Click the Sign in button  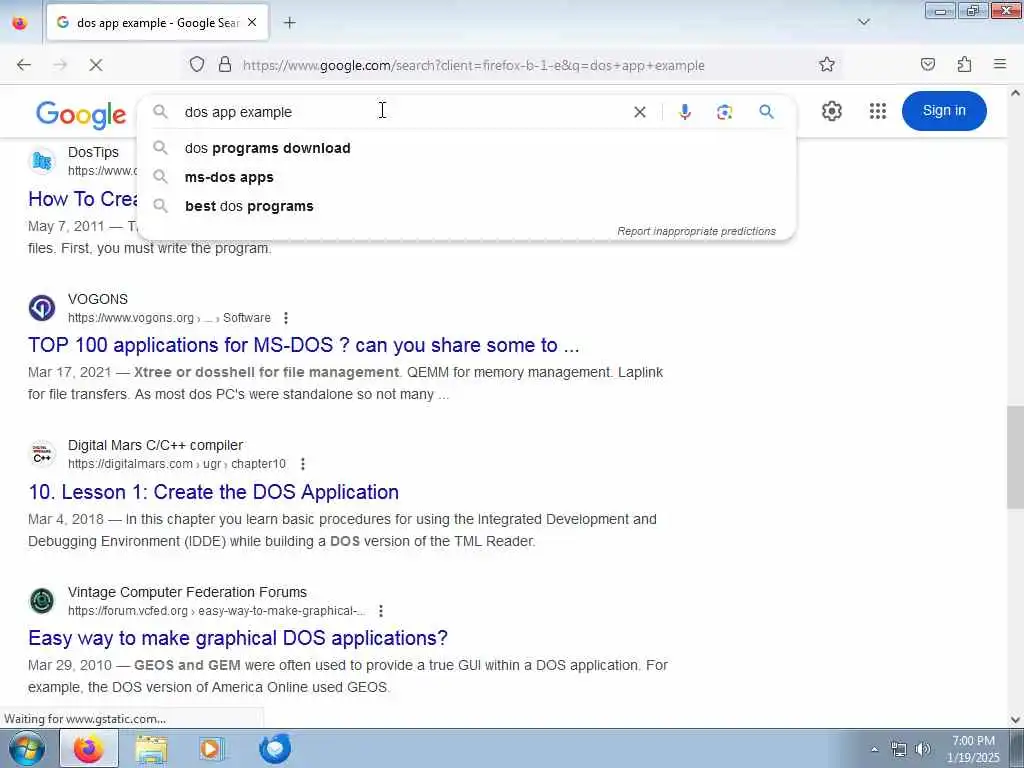(x=944, y=110)
